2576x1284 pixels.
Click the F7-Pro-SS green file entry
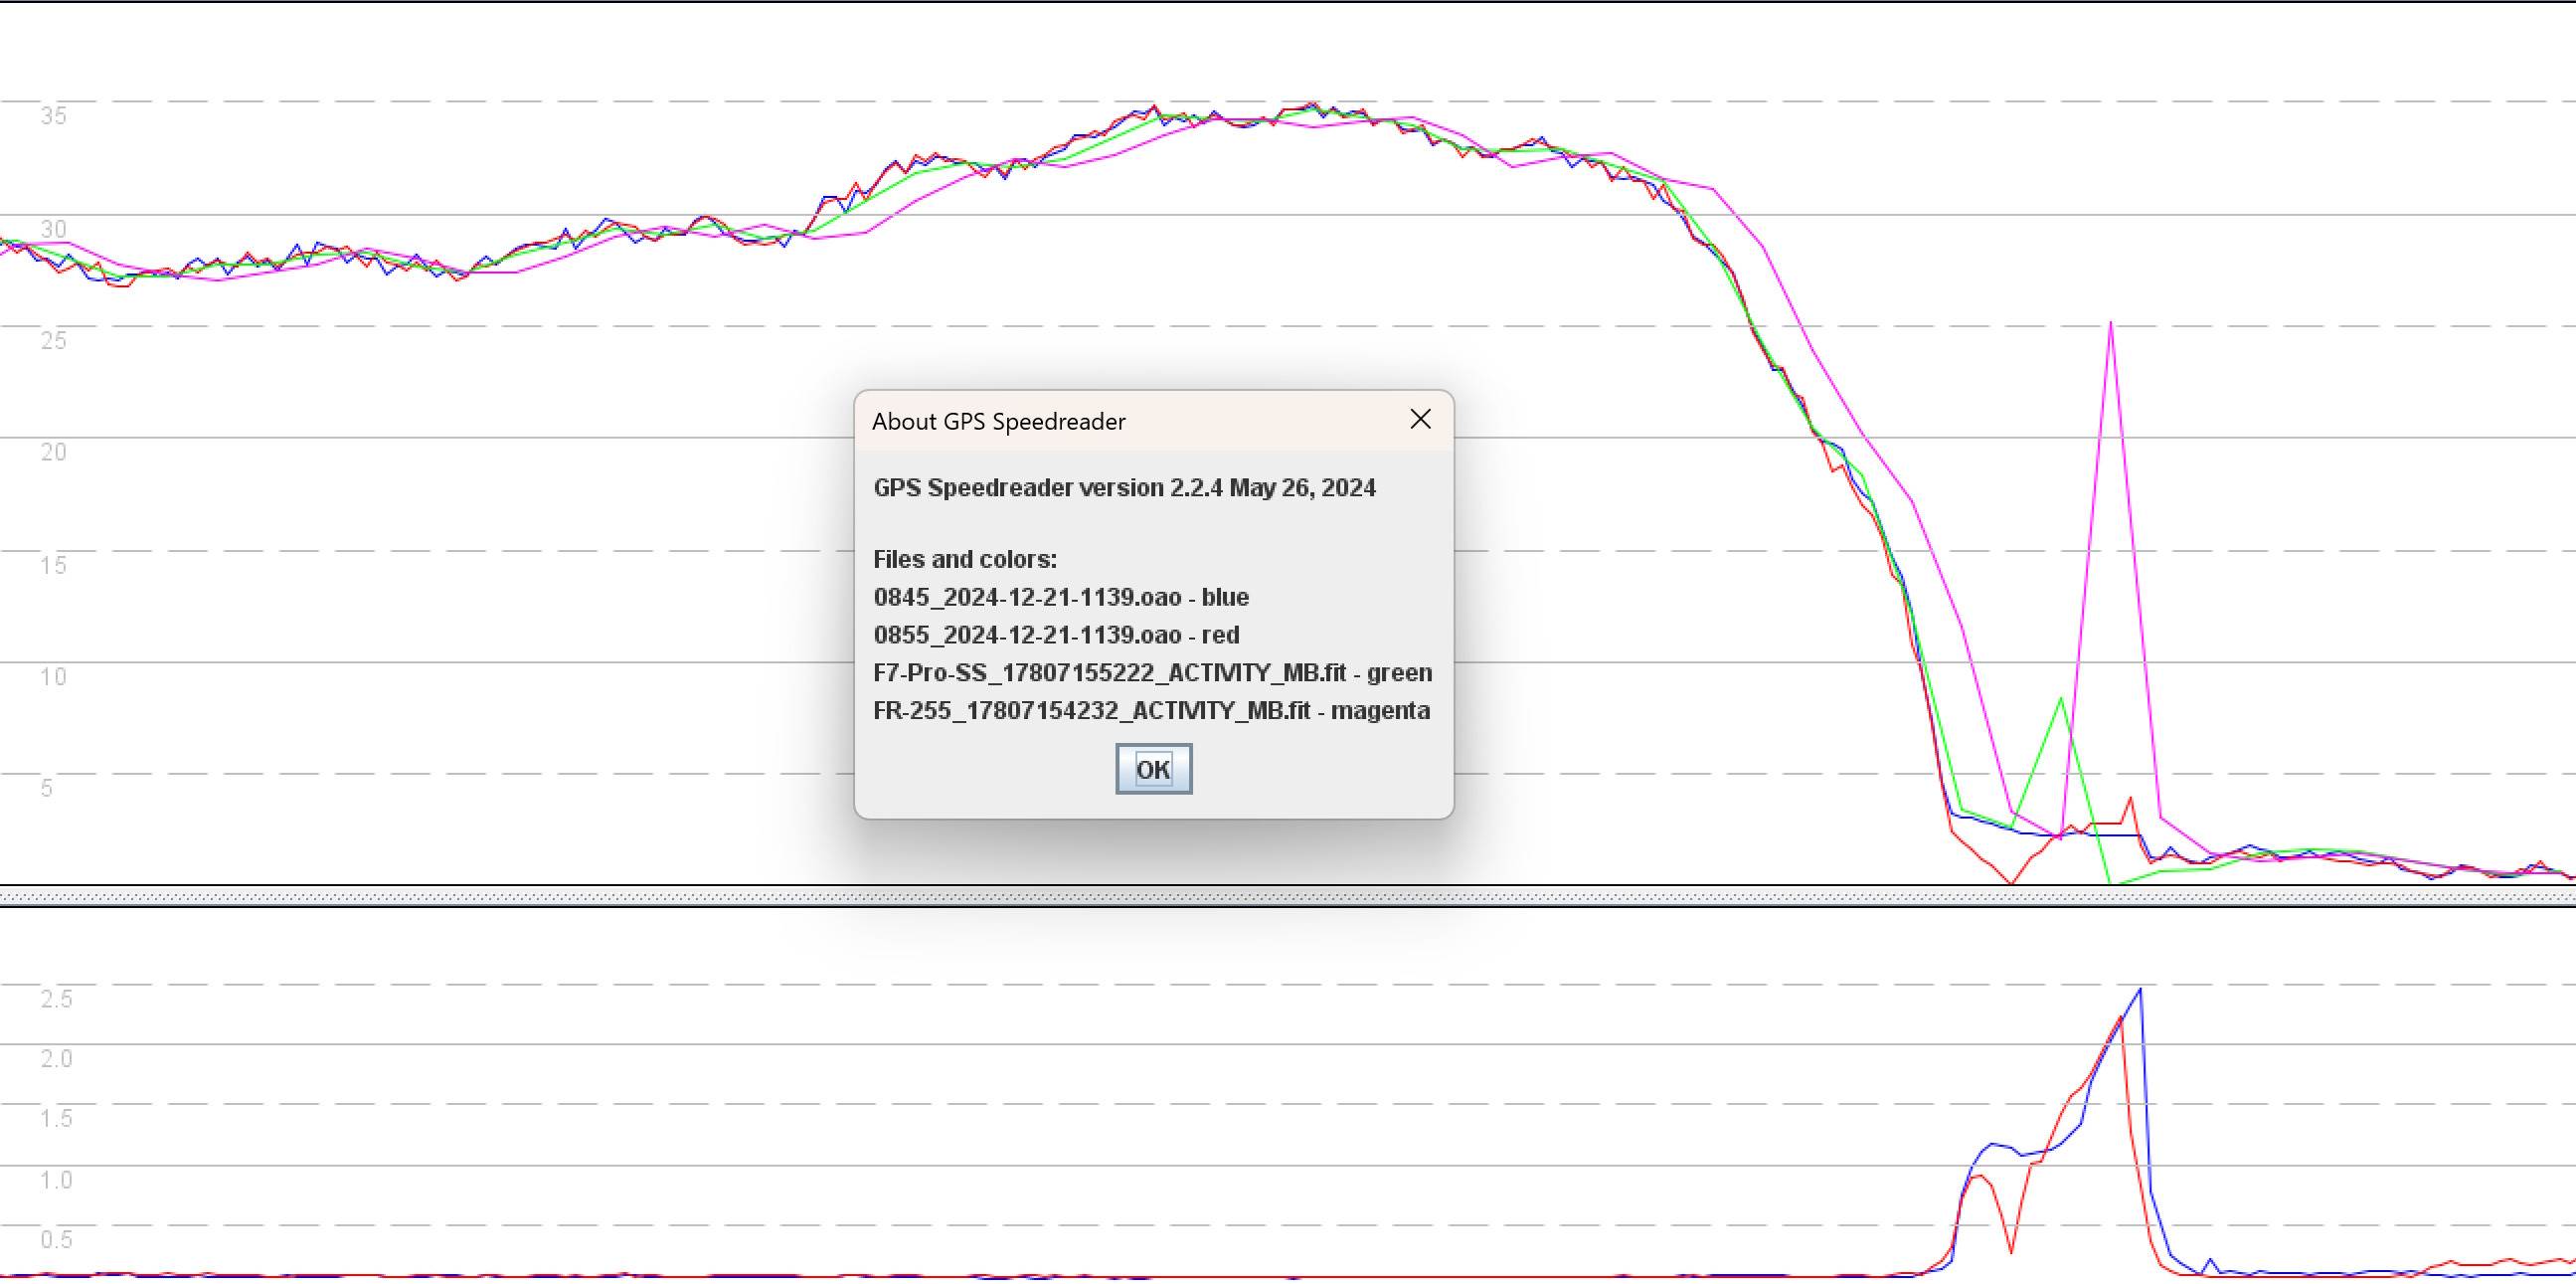click(1152, 673)
